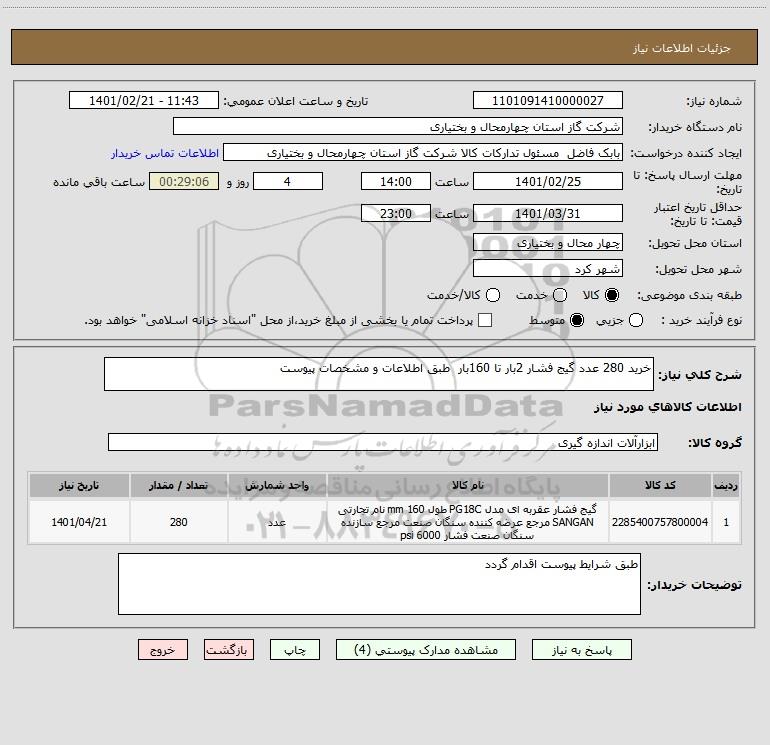The width and height of the screenshot is (770, 745).
Task: Click the گروه کالا label
Action: tap(715, 442)
